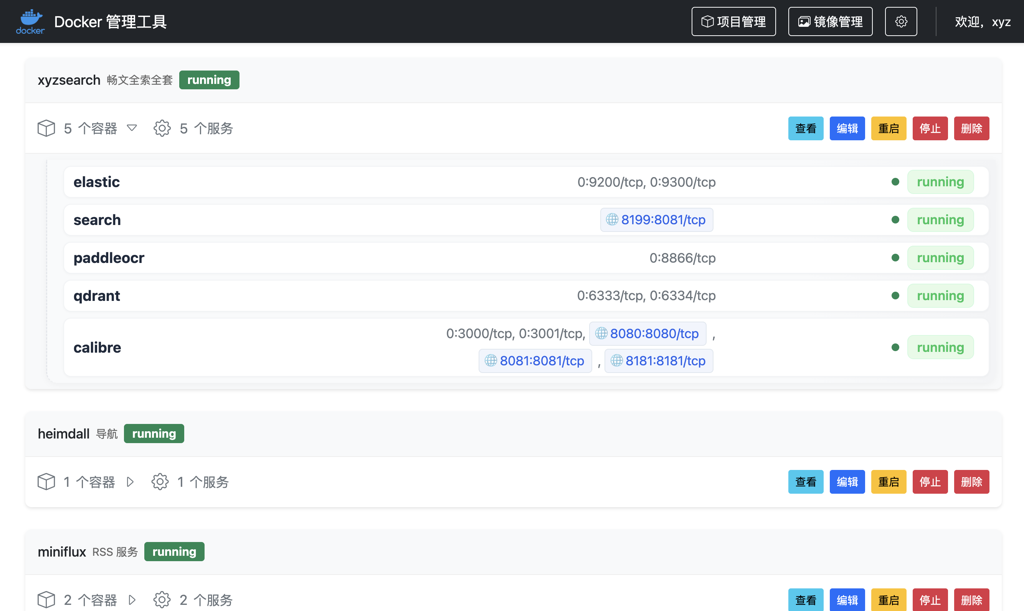Select the search container name
The width and height of the screenshot is (1024, 611).
pos(97,220)
